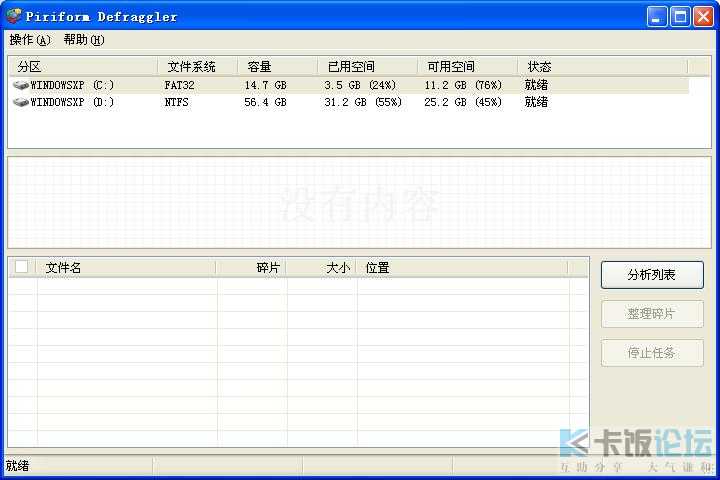Select WINDOWSXP (C:) partition row
Viewport: 720px width, 480px height.
pyautogui.click(x=349, y=85)
